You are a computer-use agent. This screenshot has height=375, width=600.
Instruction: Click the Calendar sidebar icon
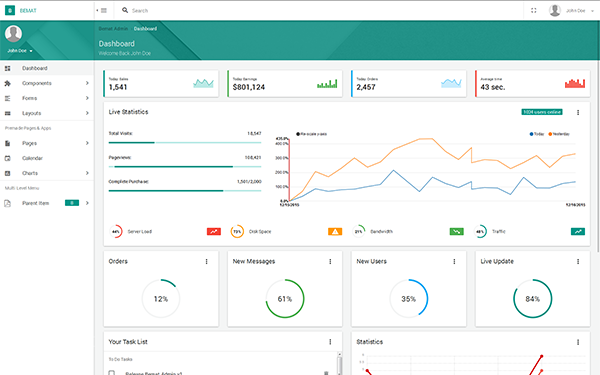(7, 158)
